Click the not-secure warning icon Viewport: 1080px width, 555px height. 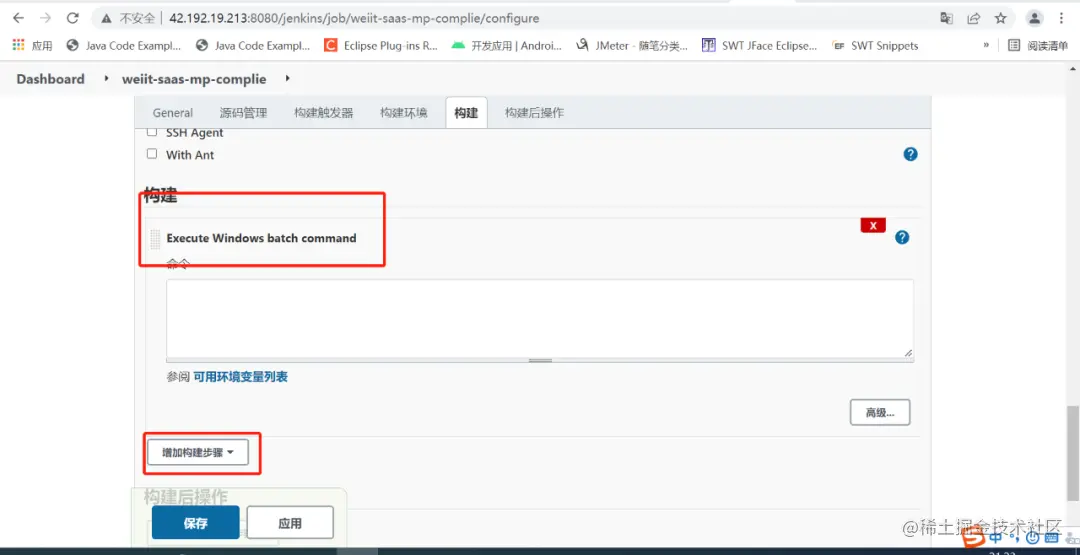(106, 19)
